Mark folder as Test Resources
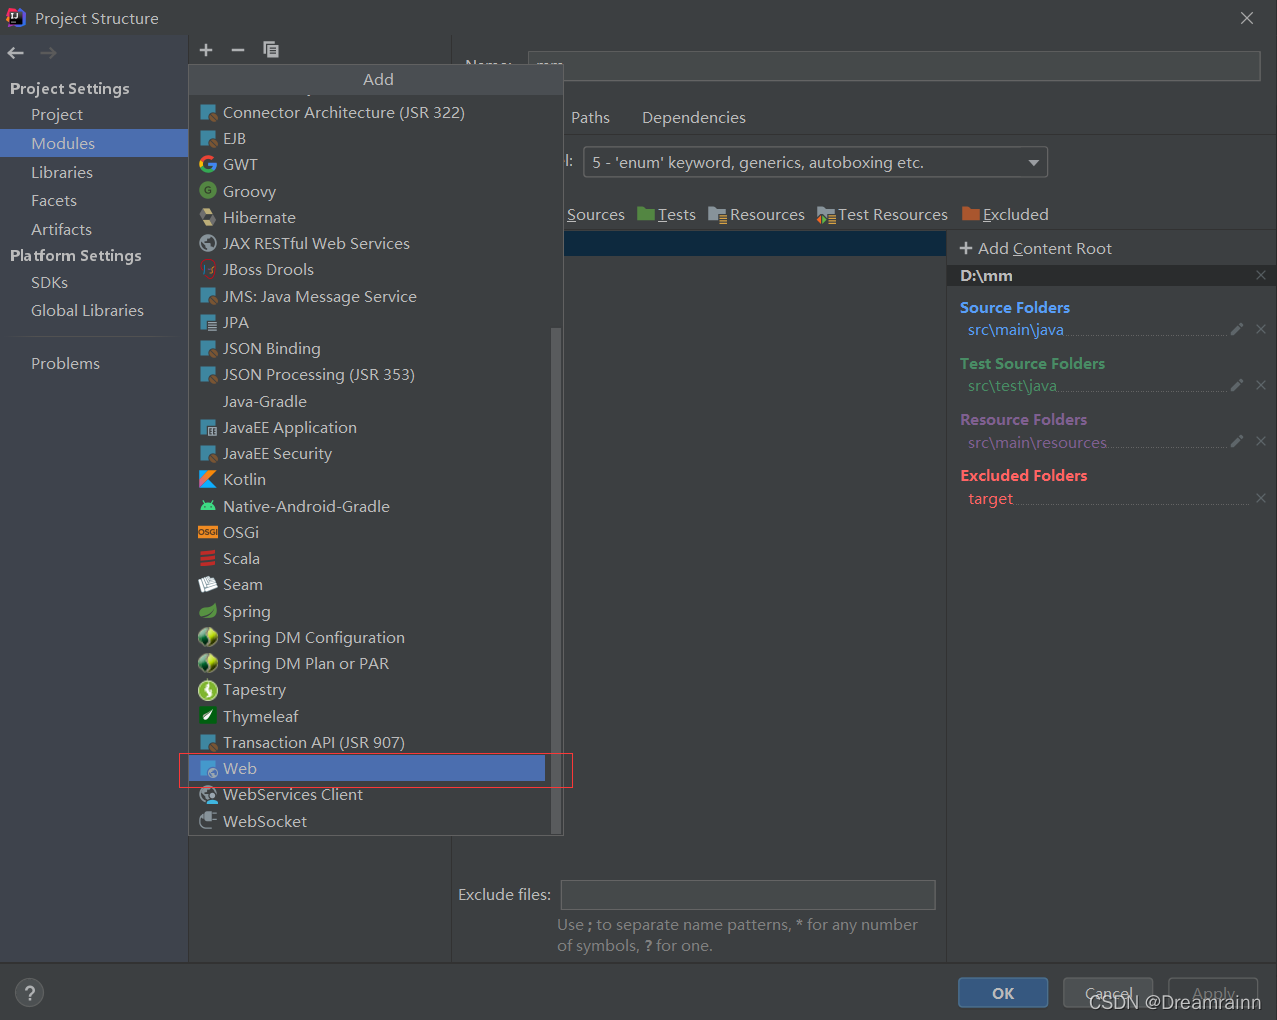 point(882,214)
